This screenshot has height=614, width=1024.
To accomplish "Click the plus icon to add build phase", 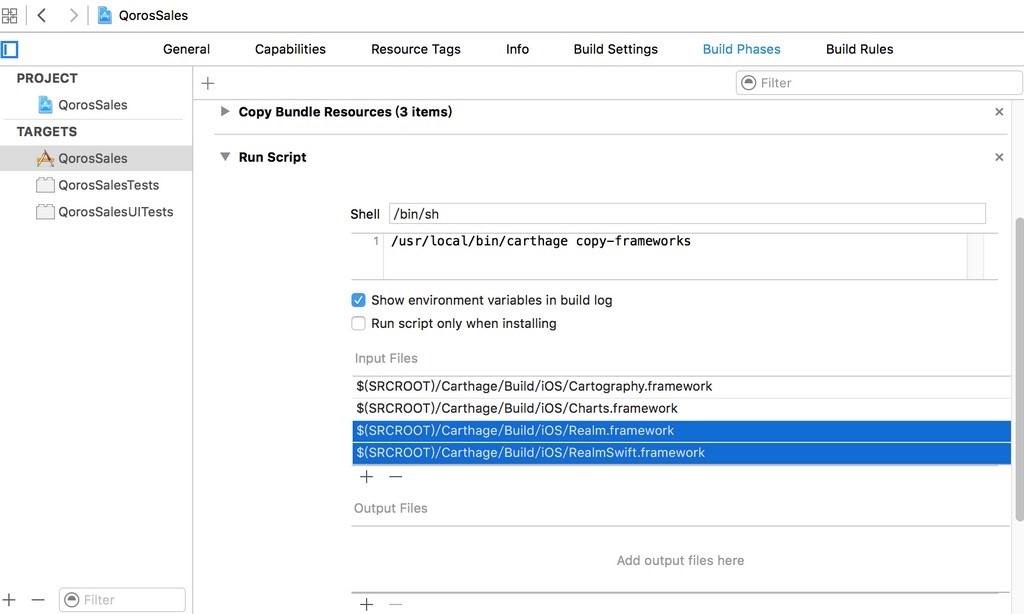I will click(208, 83).
